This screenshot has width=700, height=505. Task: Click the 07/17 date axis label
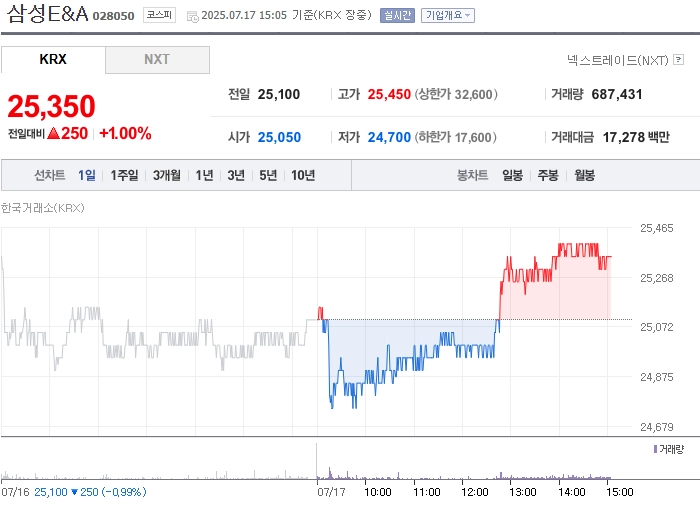331,492
